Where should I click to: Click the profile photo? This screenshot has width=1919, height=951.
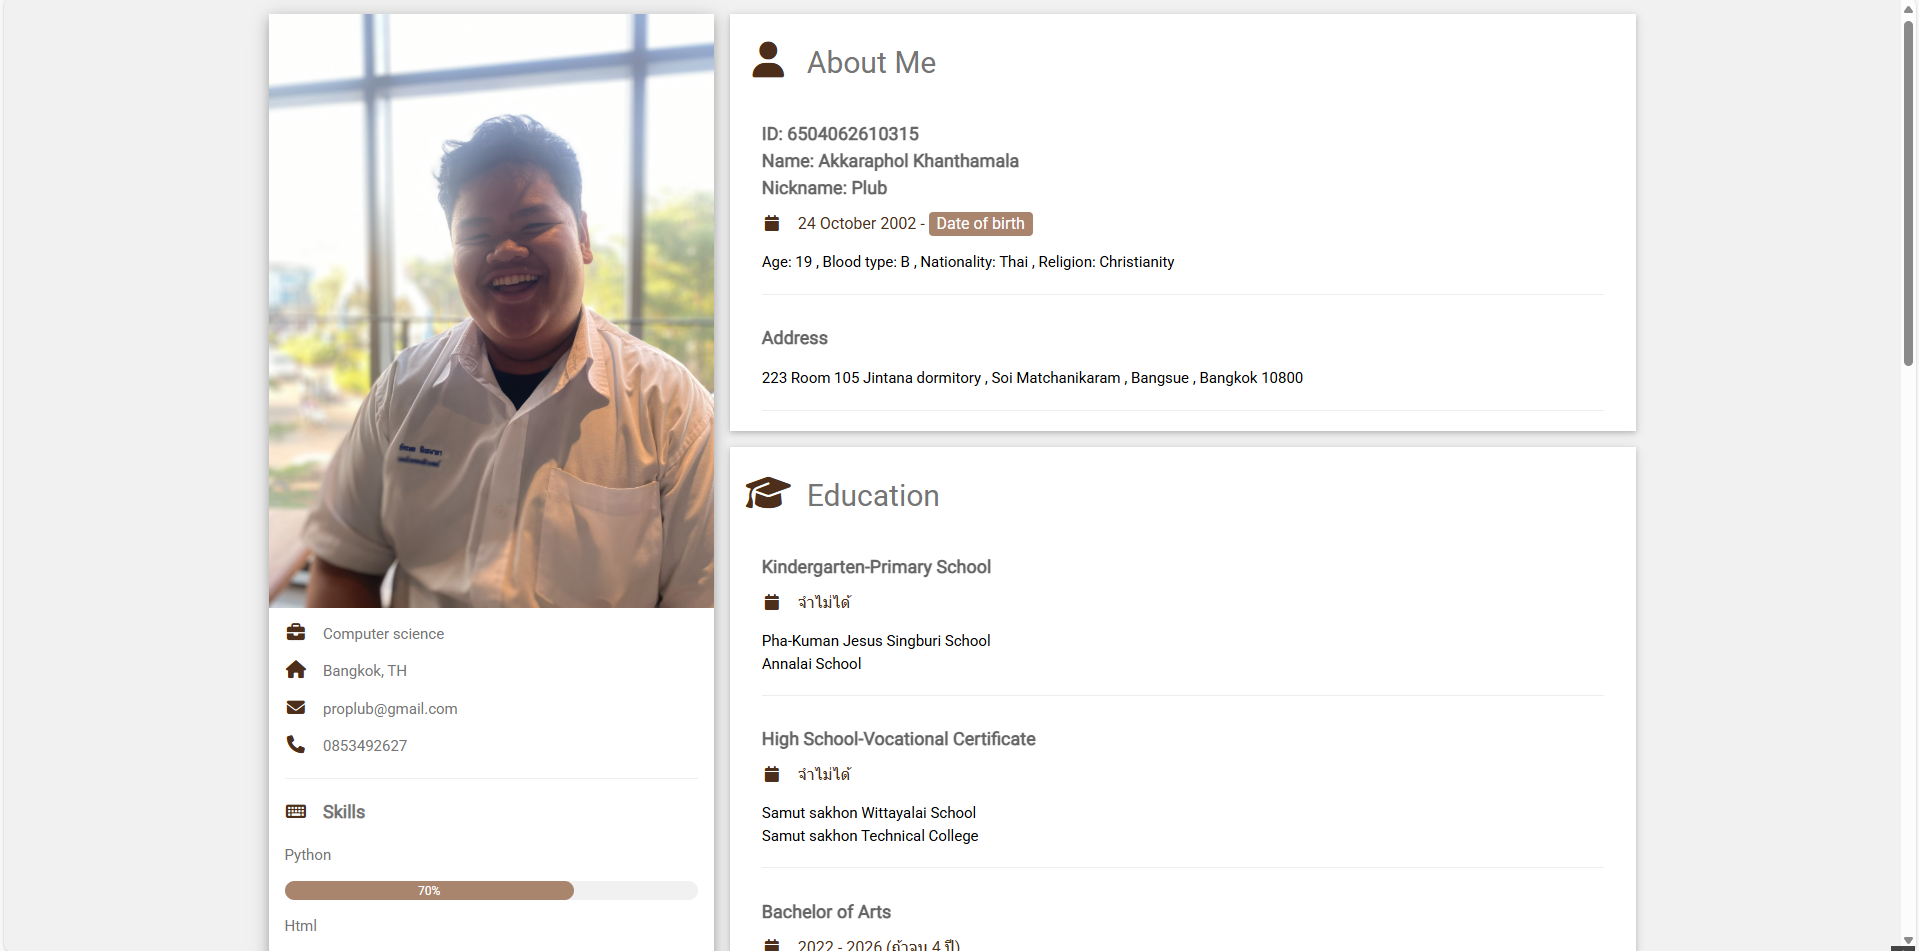[491, 311]
